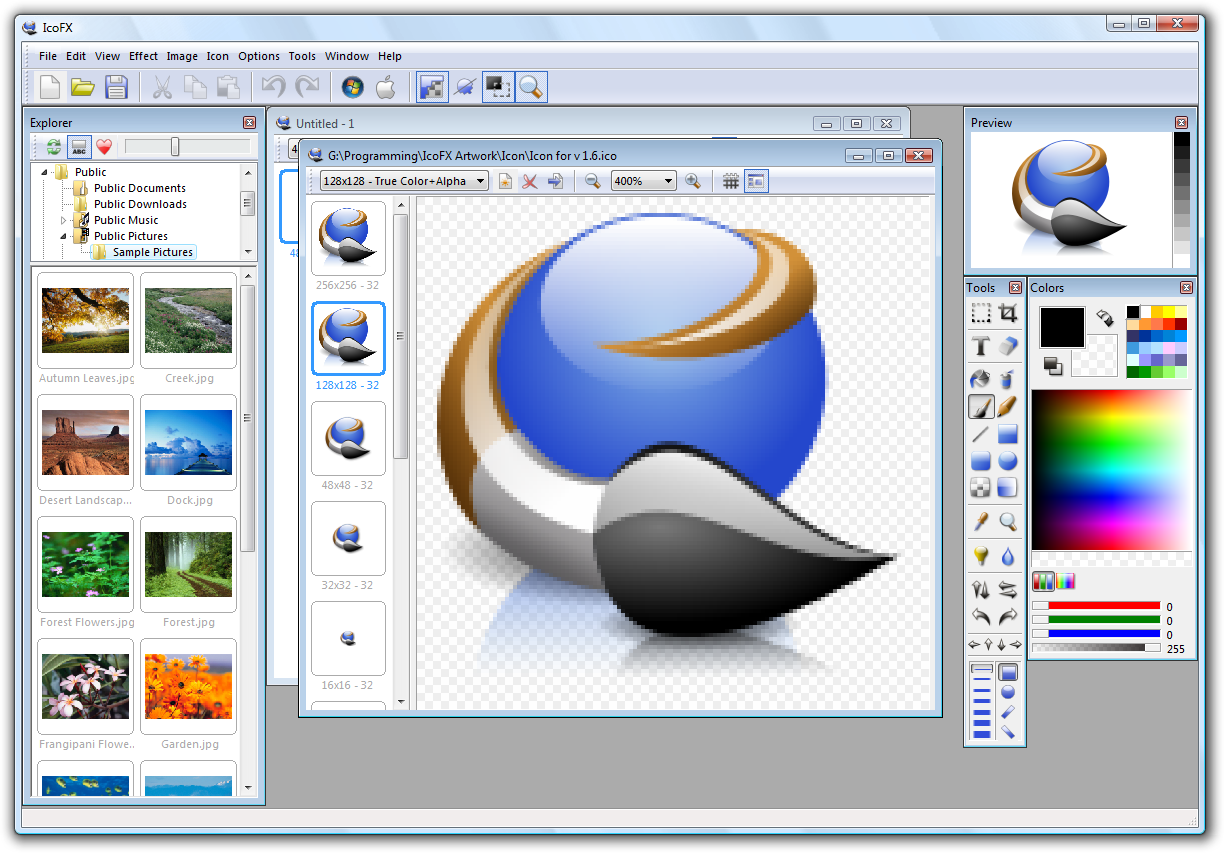Select the Ellipse drawing tool
This screenshot has width=1224, height=853.
pyautogui.click(x=1008, y=460)
